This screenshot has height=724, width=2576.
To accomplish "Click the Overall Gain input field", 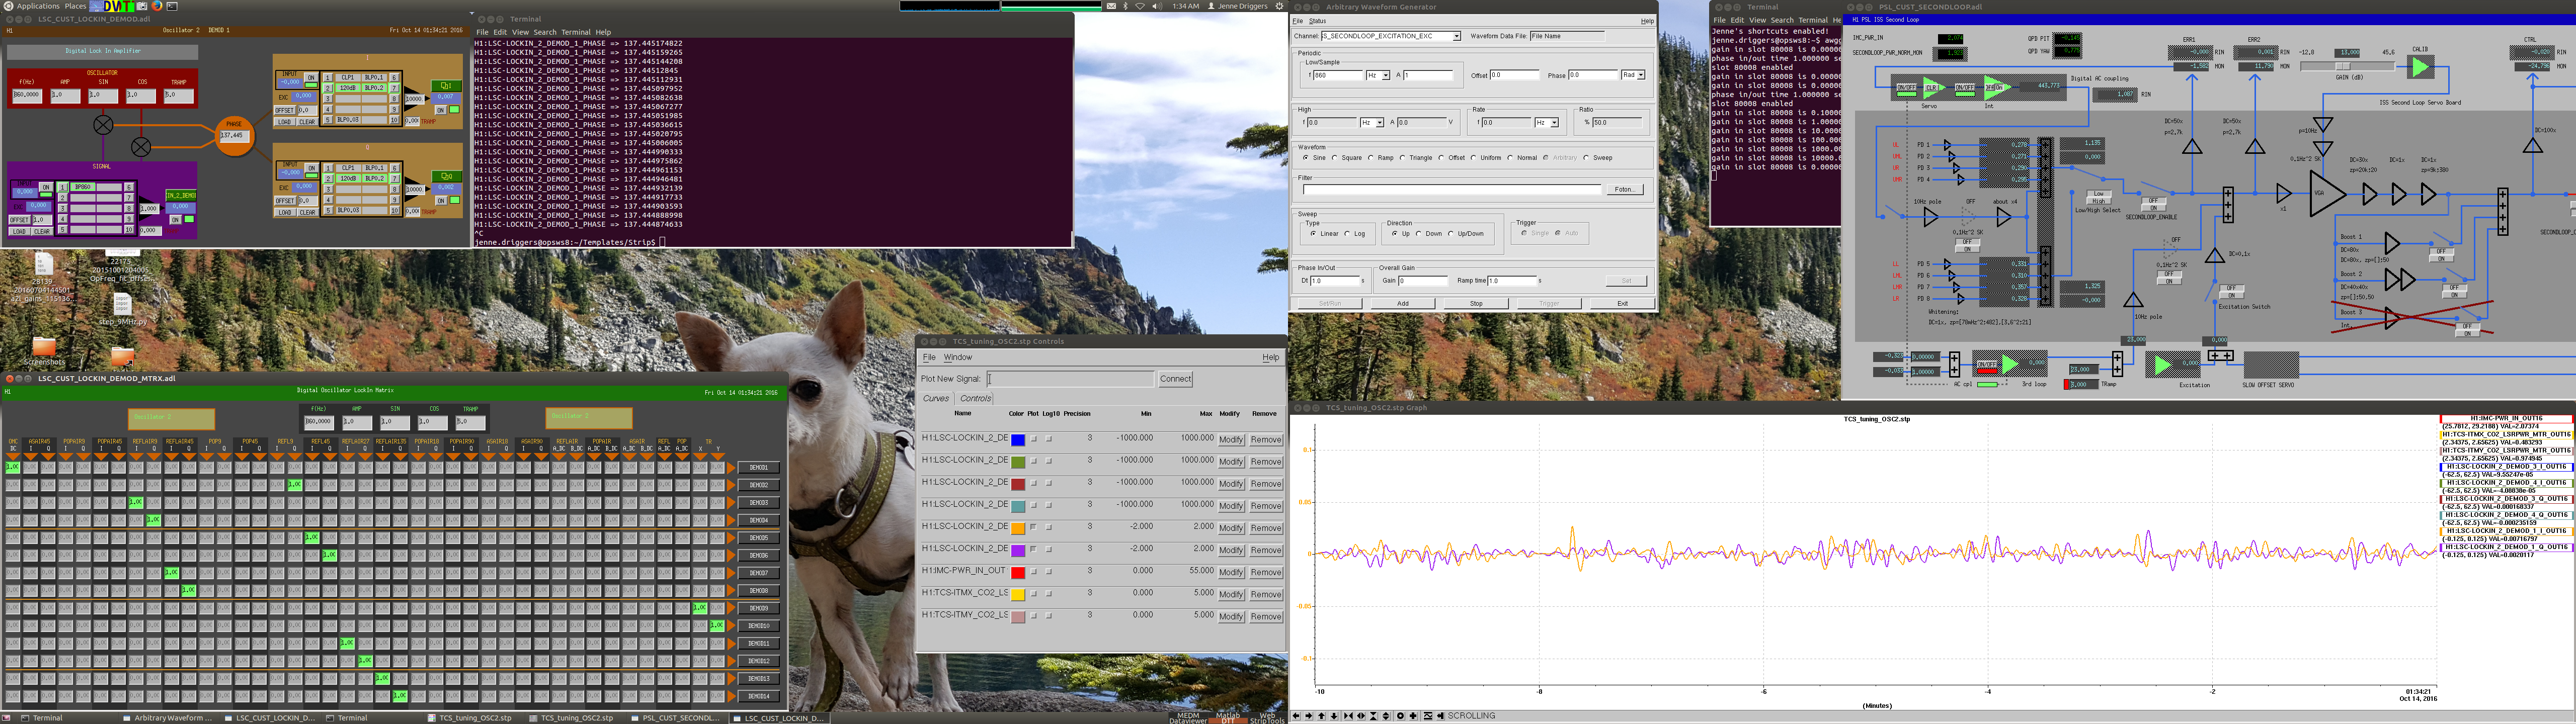I will point(1423,281).
